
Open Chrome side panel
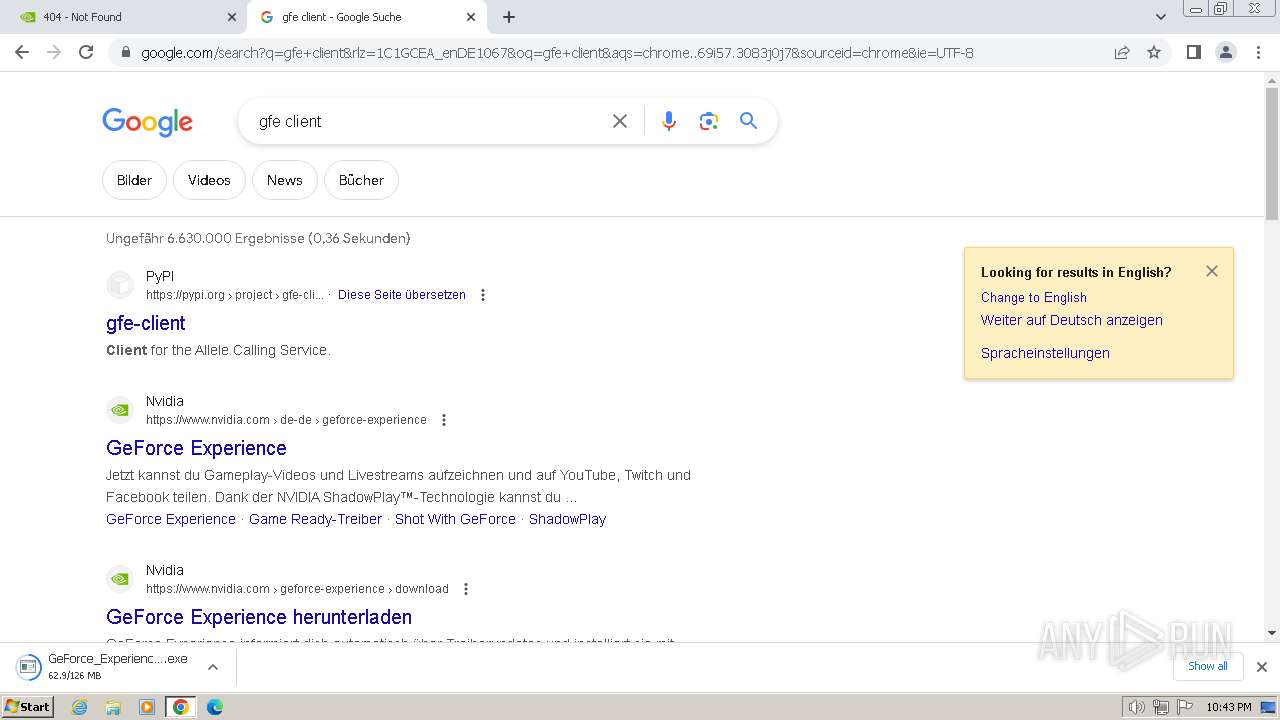point(1193,52)
